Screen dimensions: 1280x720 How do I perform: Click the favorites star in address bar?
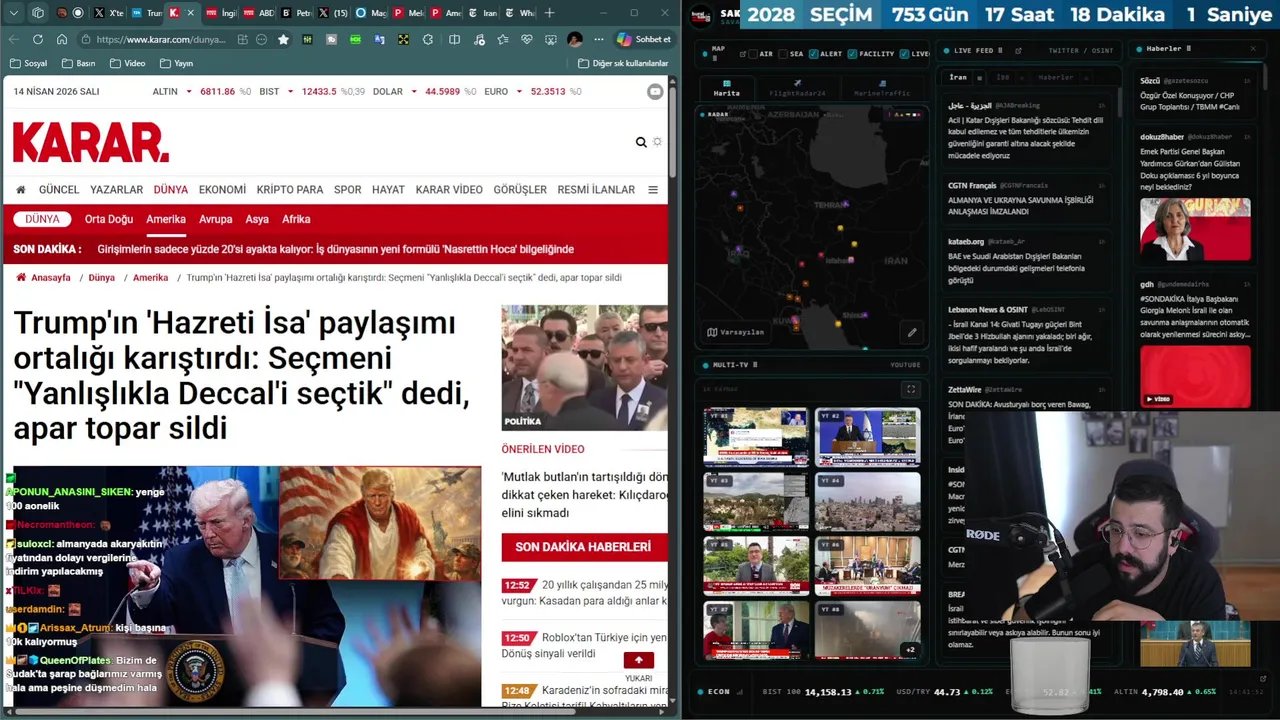tap(283, 39)
